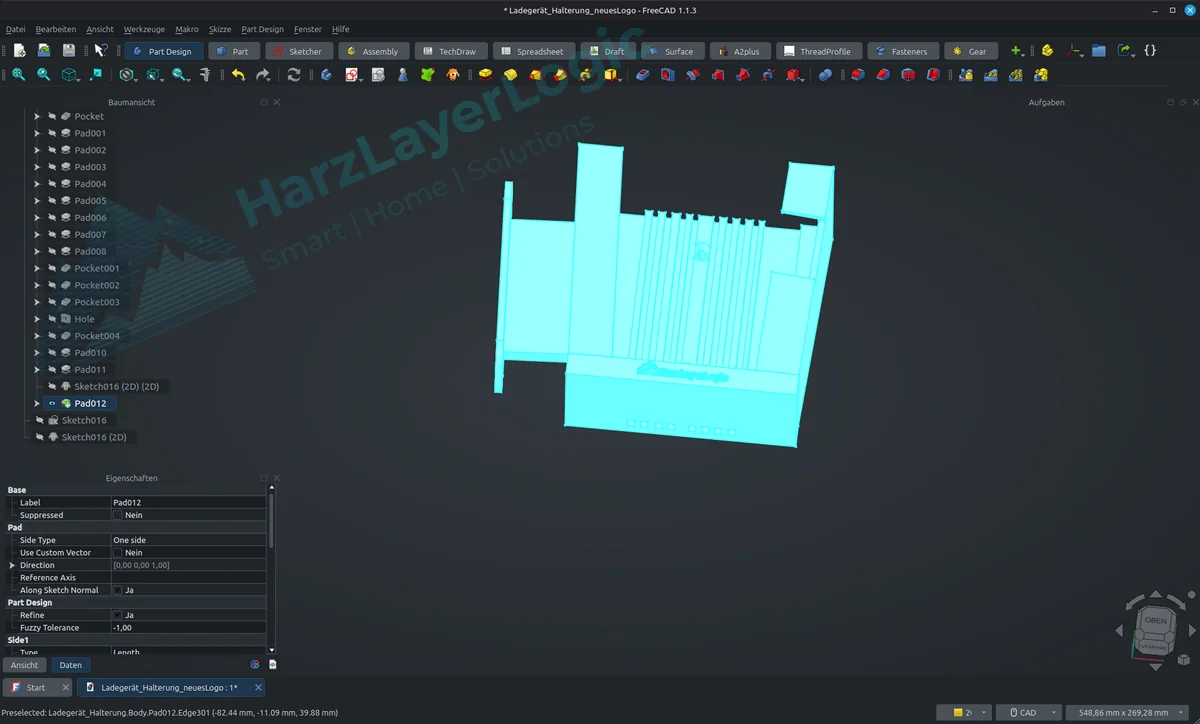Click the measure caliper icon
The image size is (1200, 724).
coord(205,75)
